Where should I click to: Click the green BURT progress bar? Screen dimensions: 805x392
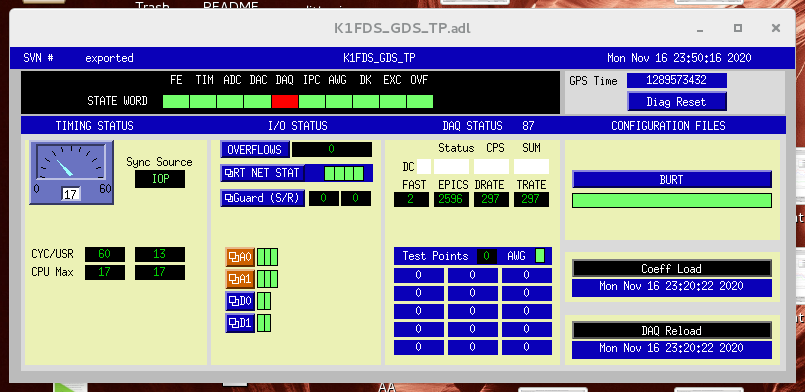(x=672, y=201)
